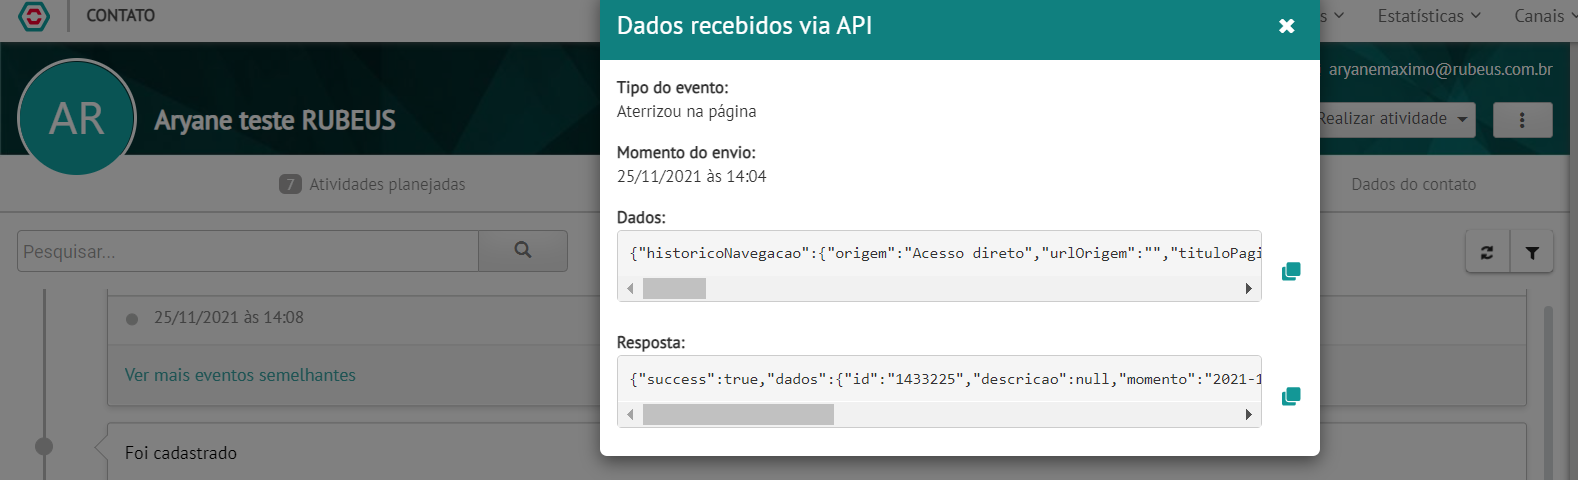1578x480 pixels.
Task: Close the Dados recebidos via API dialog
Action: (x=1287, y=26)
